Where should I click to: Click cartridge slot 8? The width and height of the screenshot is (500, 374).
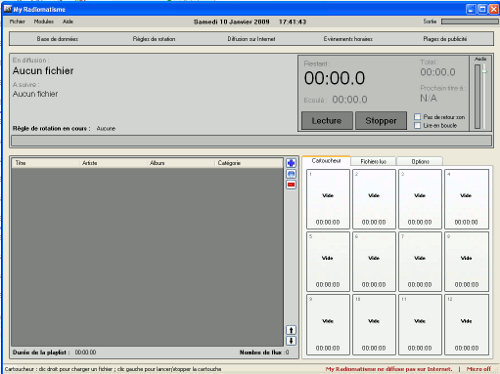[466, 262]
